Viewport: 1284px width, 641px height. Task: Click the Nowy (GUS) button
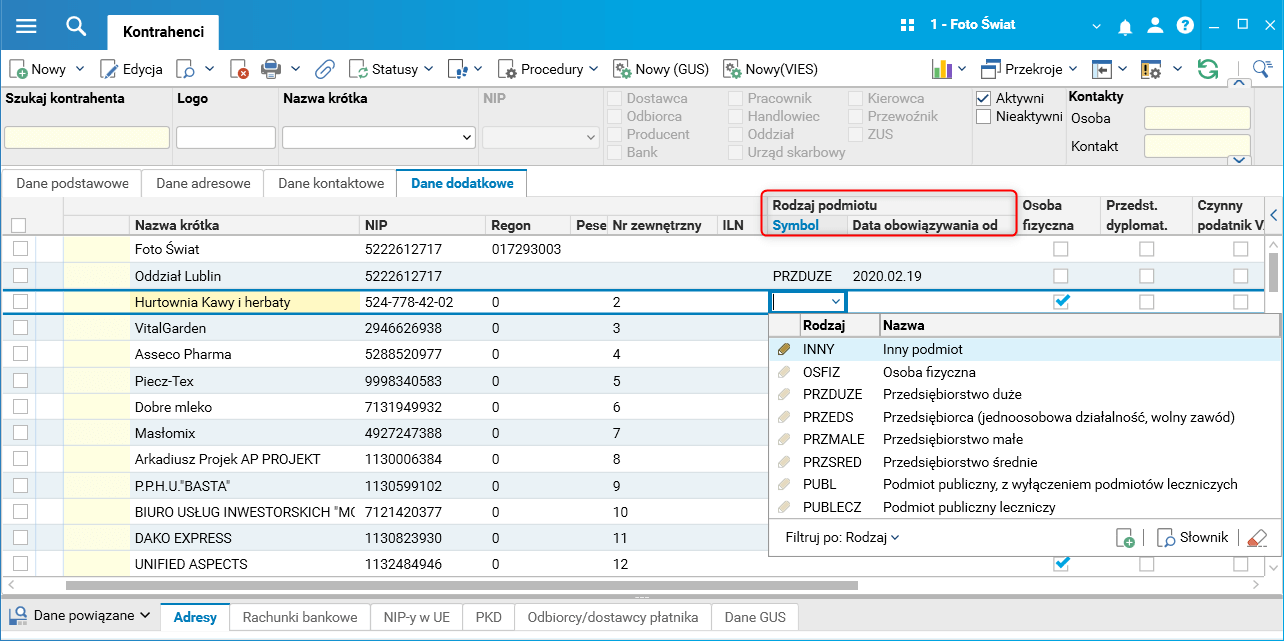click(661, 69)
